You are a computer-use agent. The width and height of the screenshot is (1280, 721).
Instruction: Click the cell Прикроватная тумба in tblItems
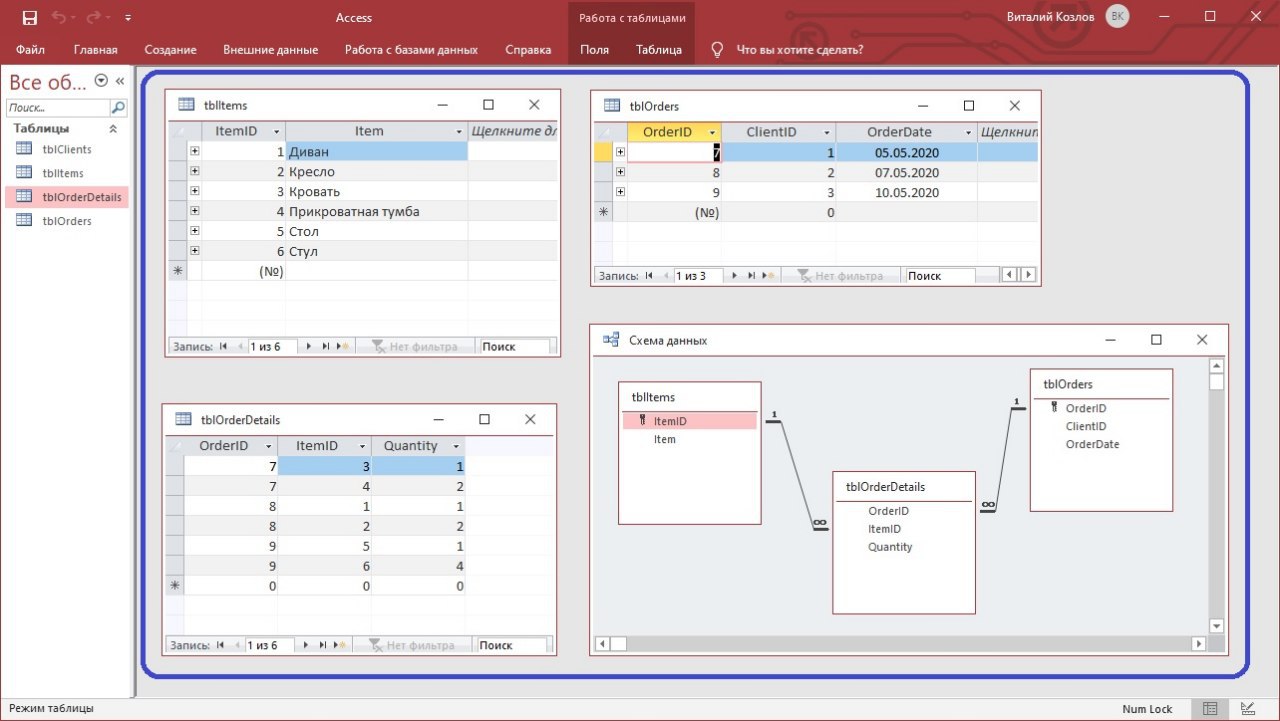pos(377,211)
